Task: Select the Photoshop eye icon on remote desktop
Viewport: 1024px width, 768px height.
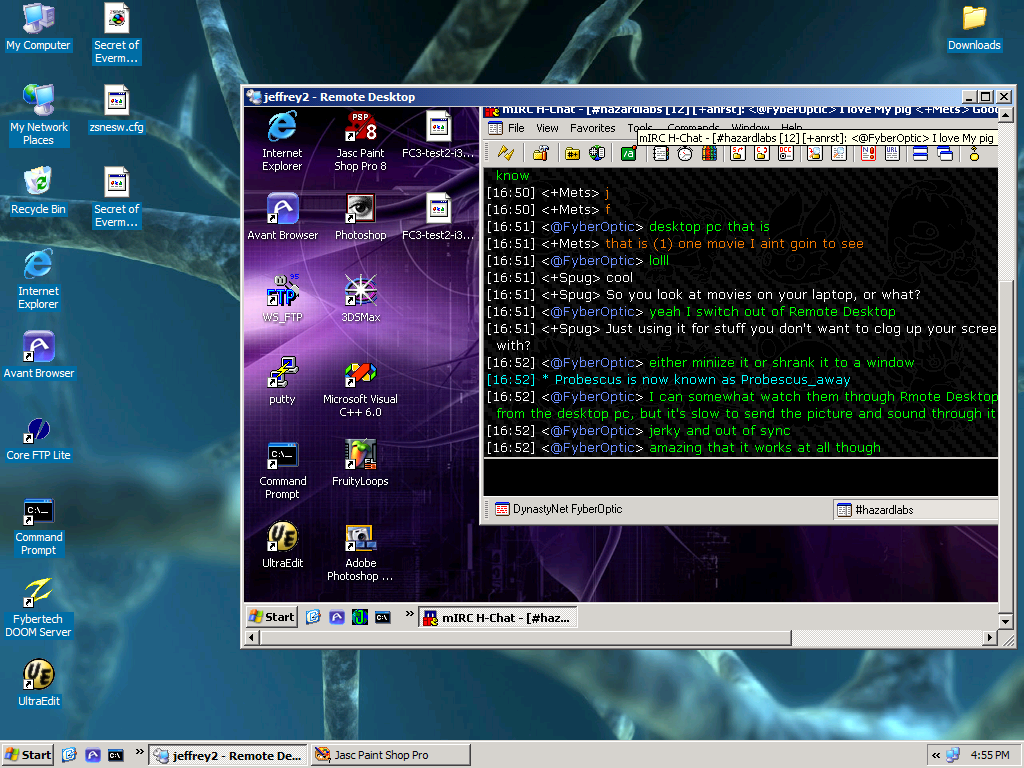Action: 360,217
